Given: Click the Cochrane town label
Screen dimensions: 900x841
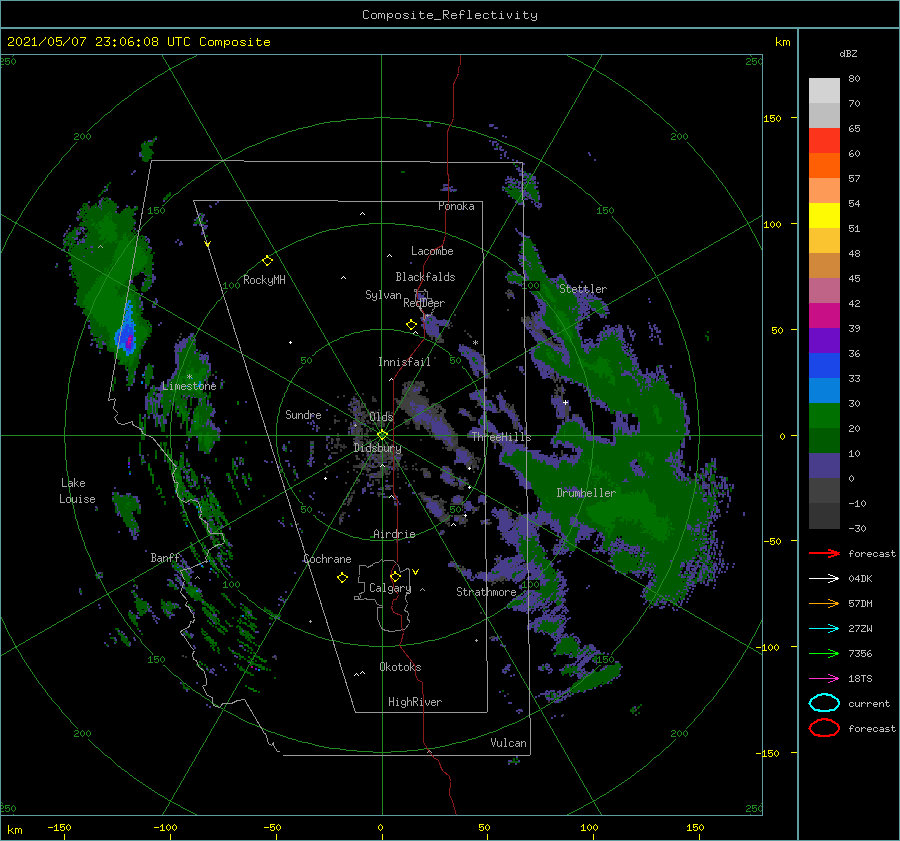Looking at the screenshot, I should point(327,559).
